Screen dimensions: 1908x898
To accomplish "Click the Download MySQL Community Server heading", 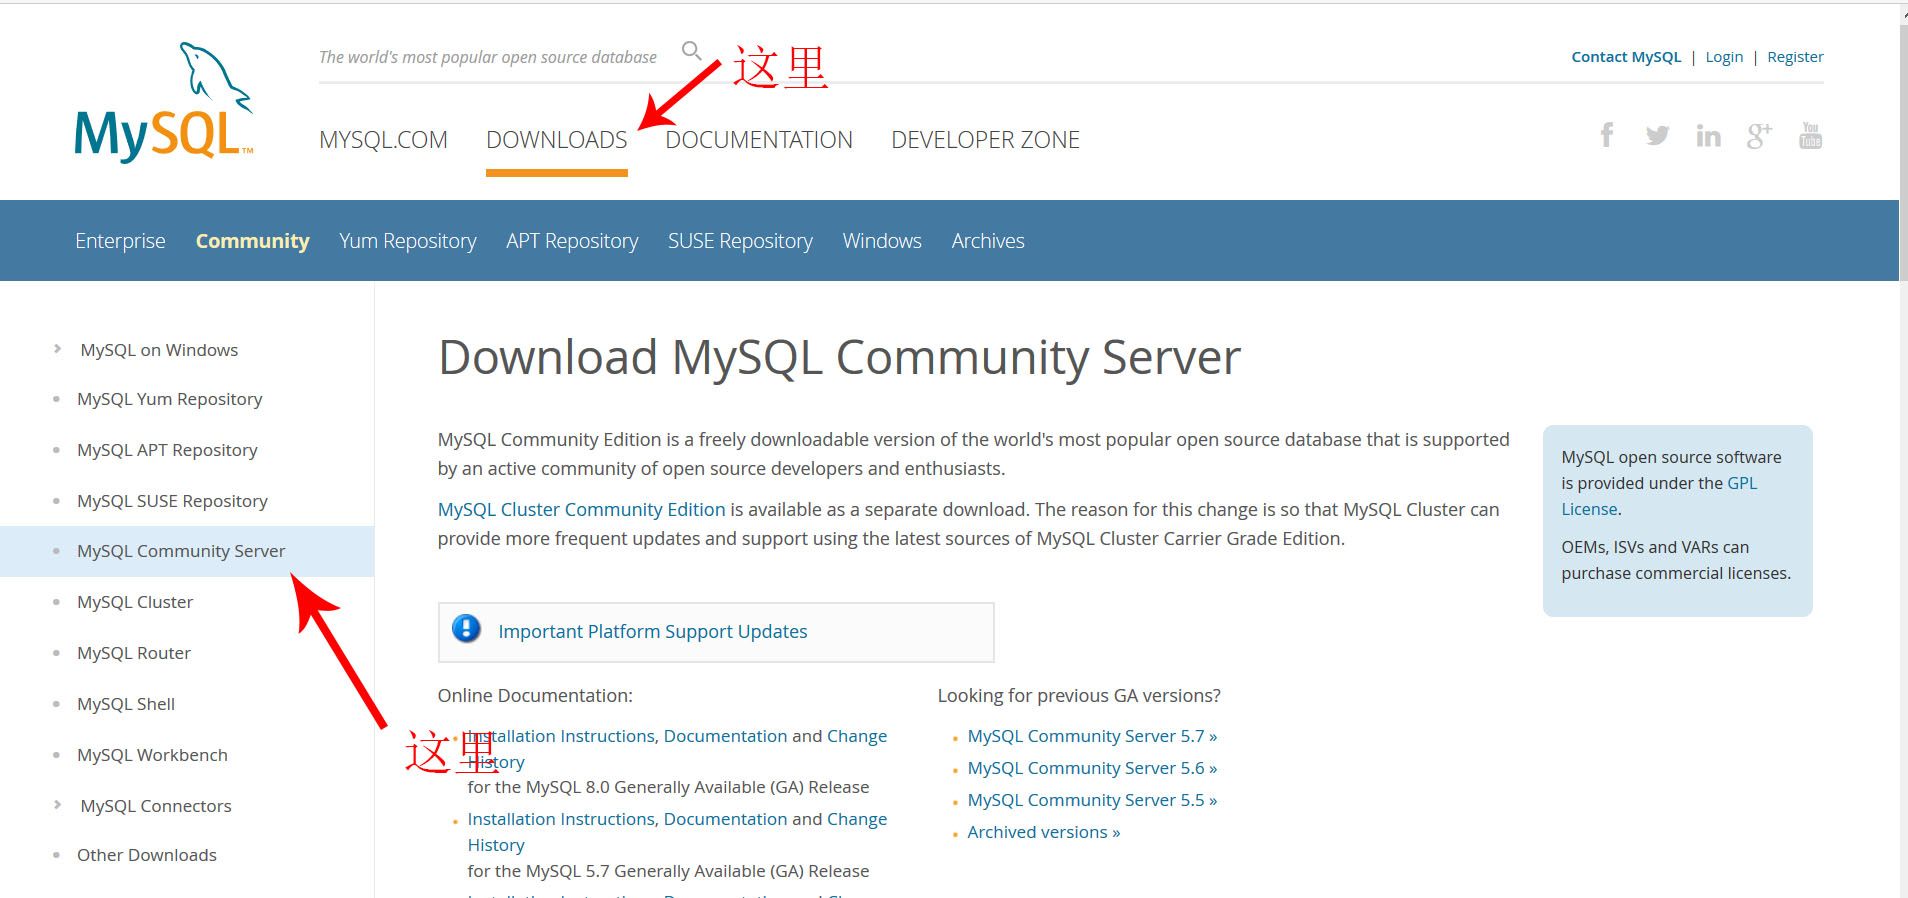I will tap(839, 358).
